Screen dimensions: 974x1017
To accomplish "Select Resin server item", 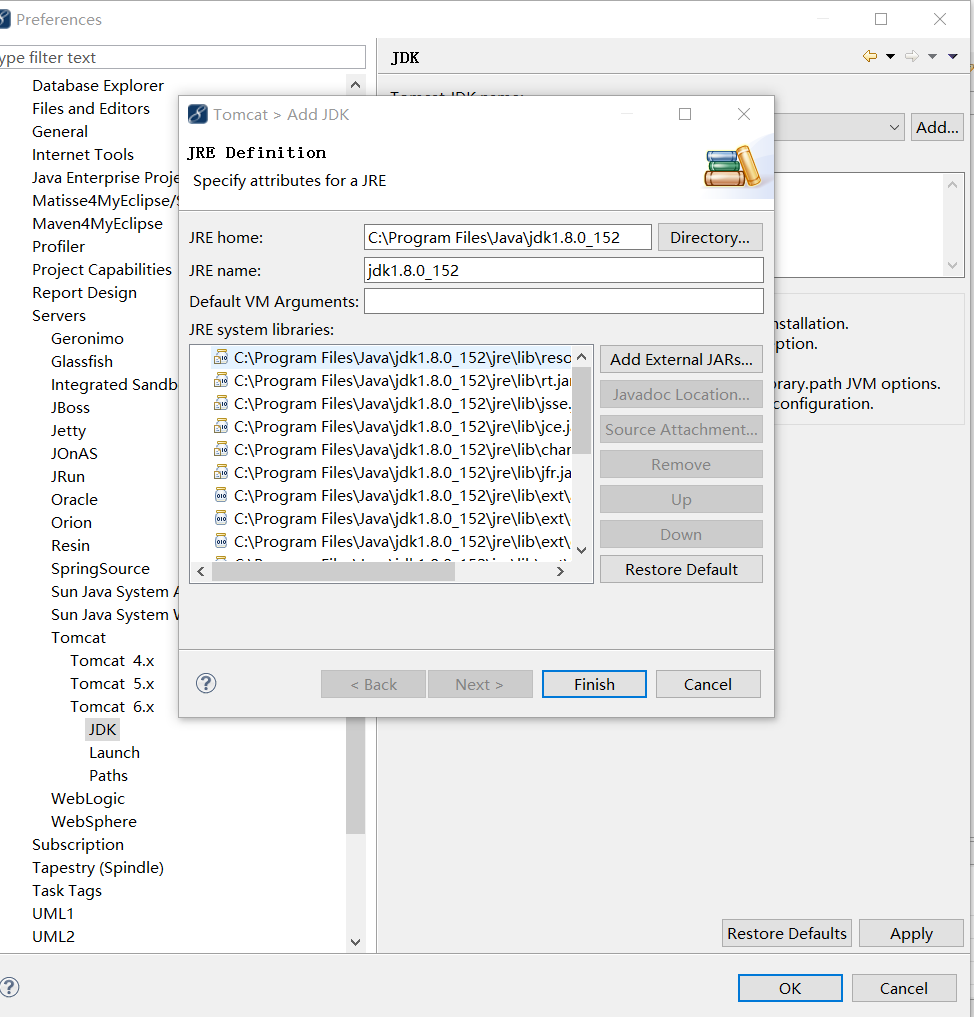I will point(70,546).
